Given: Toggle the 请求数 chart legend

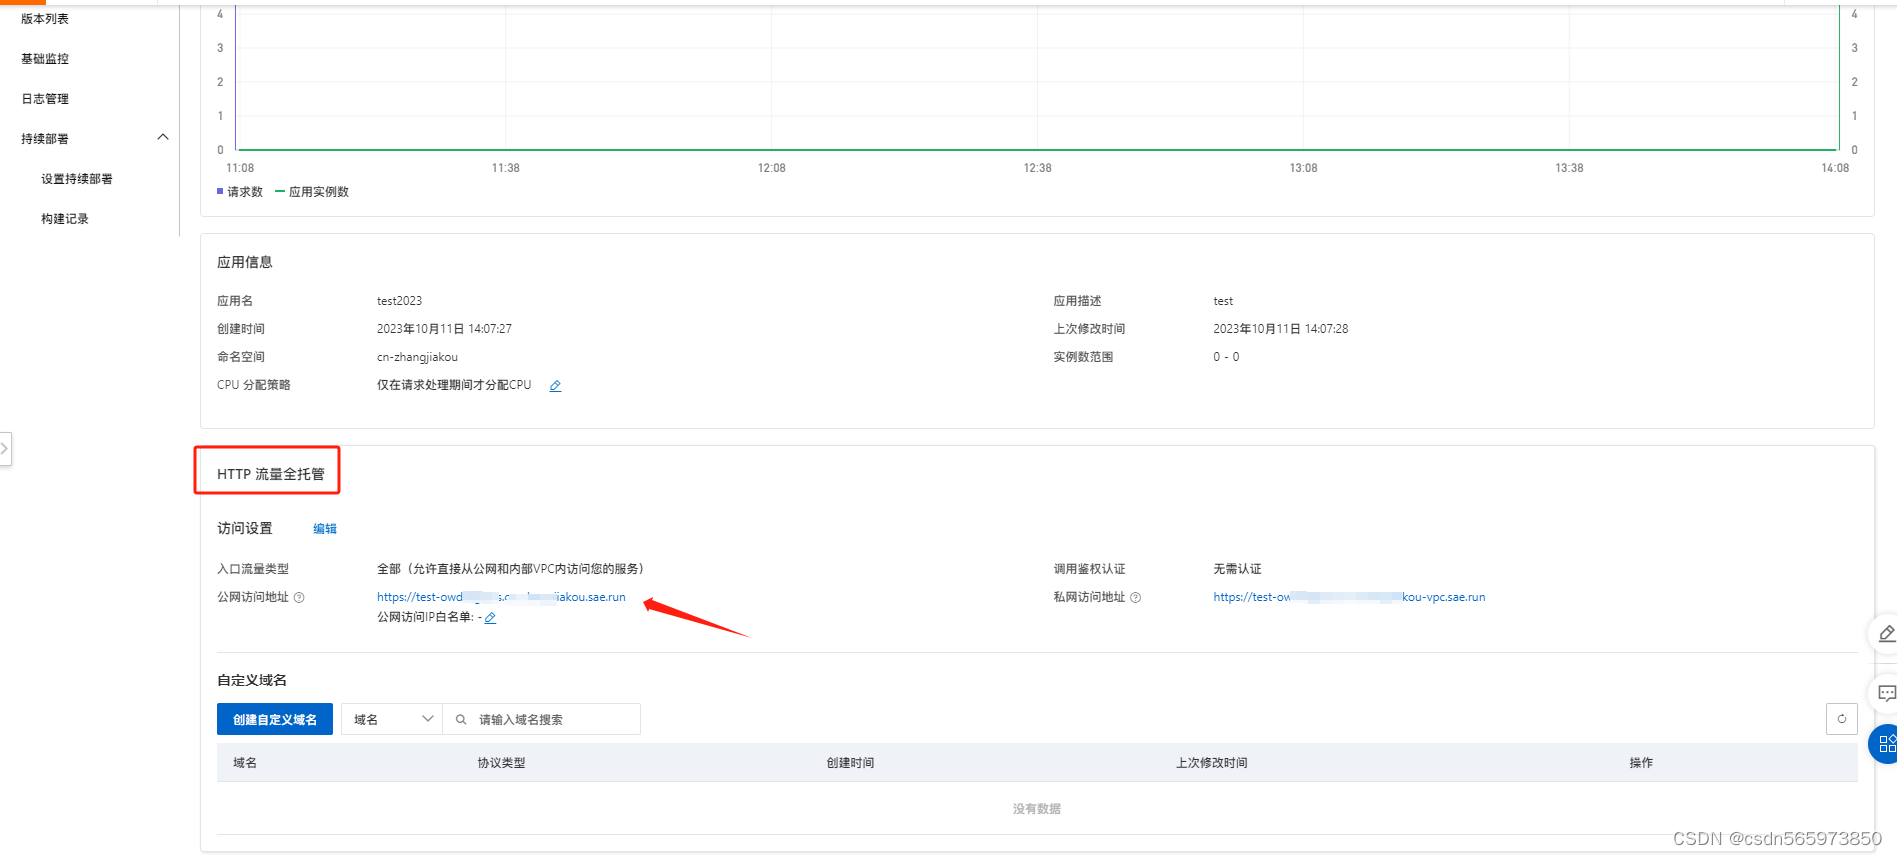Looking at the screenshot, I should [240, 192].
